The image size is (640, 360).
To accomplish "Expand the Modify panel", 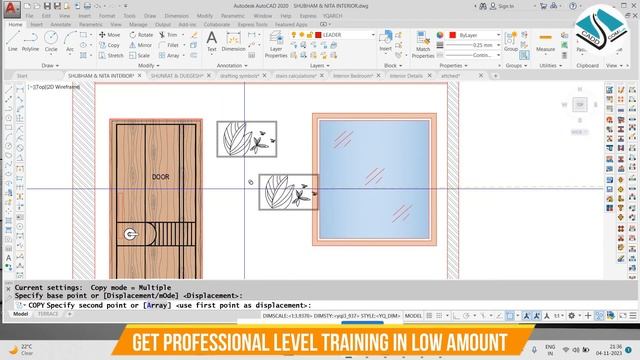I will 149,65.
